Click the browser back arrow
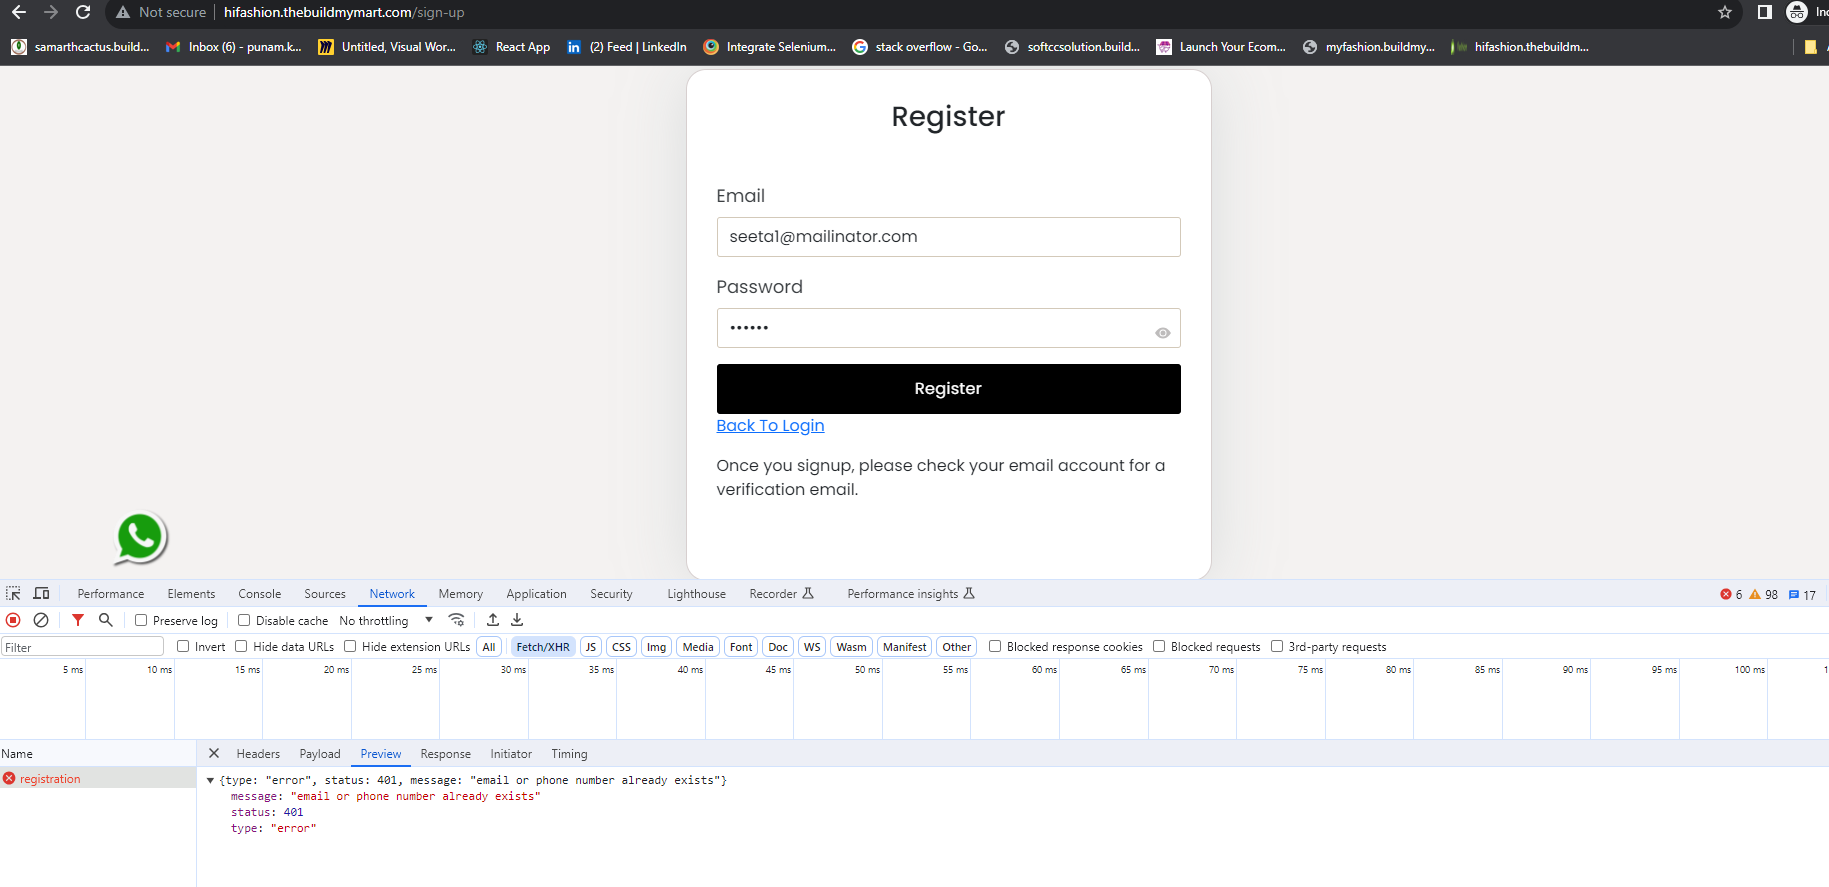Screen dimensions: 1829x887 click(x=19, y=12)
